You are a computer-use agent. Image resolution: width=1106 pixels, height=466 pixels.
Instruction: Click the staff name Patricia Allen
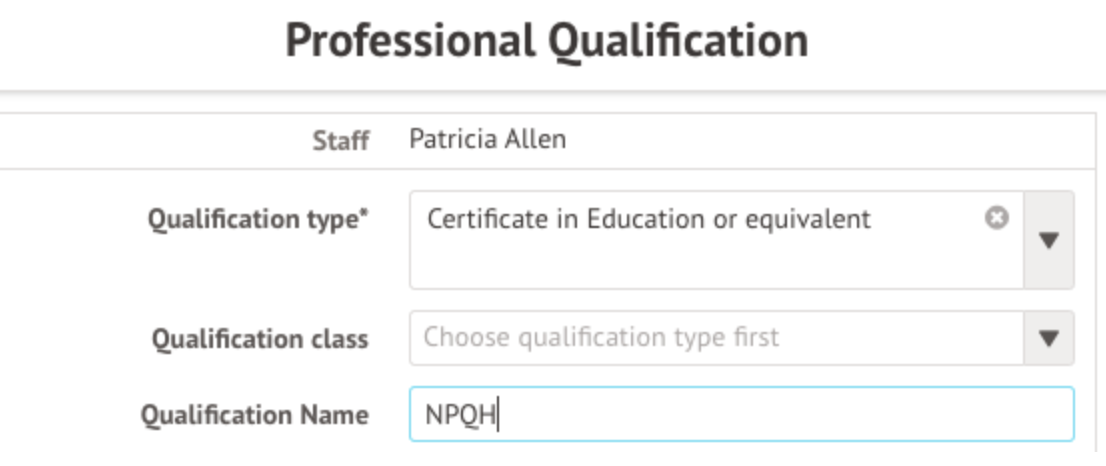487,139
